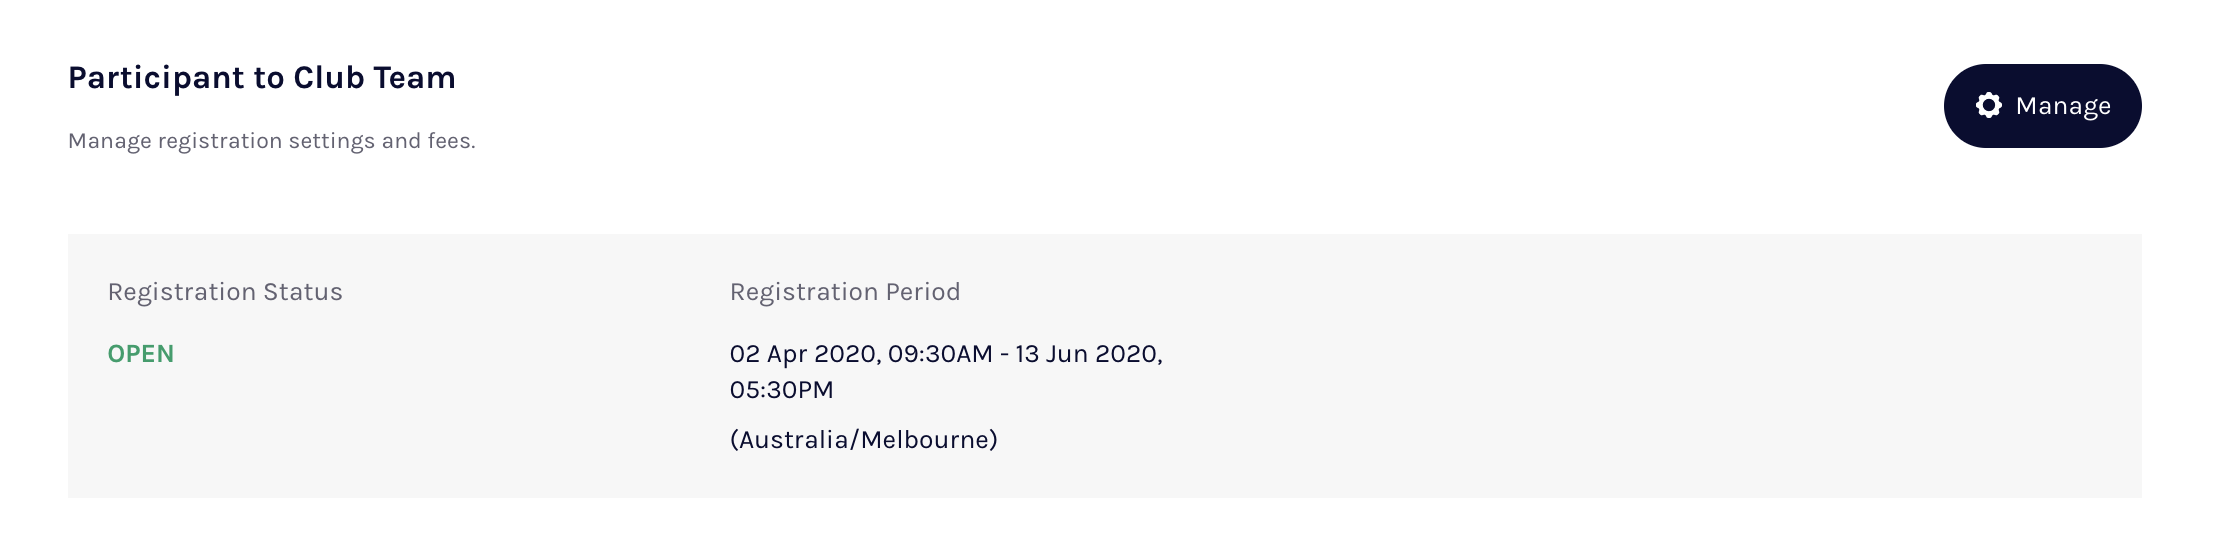Viewport: 2222px width, 534px height.
Task: Click the end time 05:30PM
Action: click(781, 390)
